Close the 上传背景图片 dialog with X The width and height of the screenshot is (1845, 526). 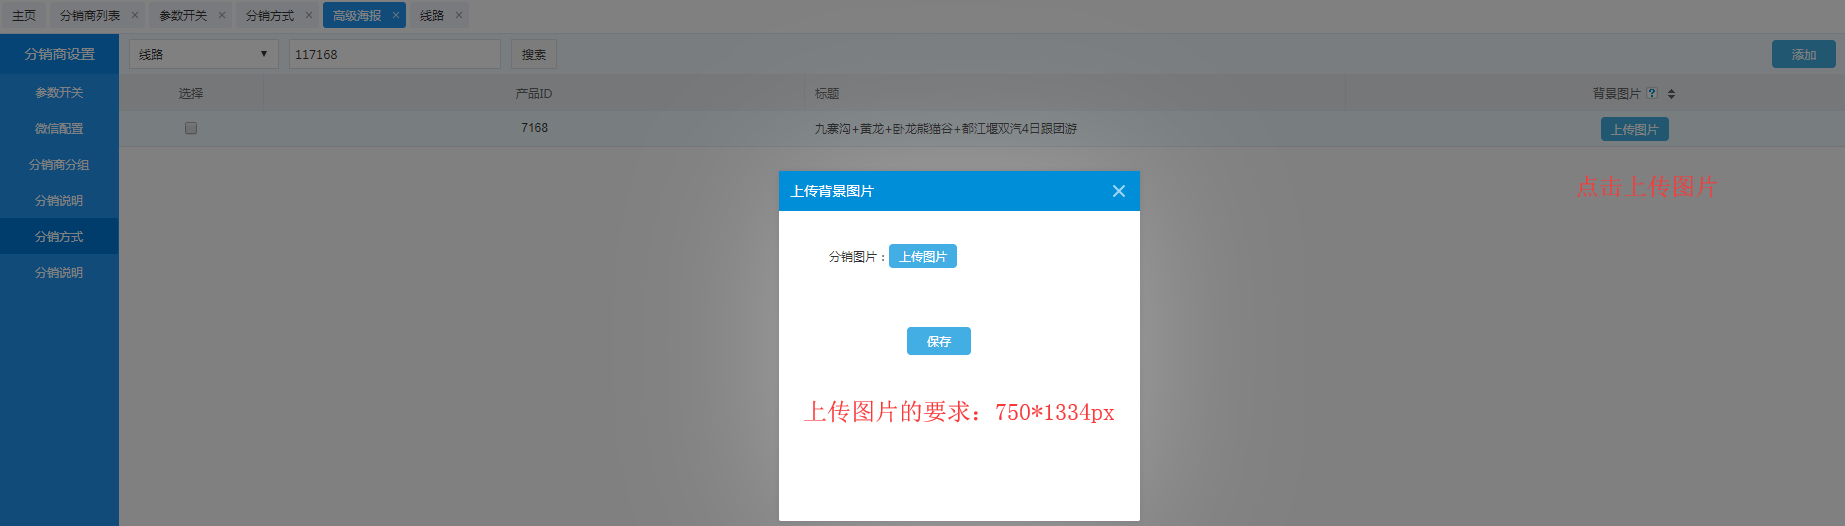point(1118,191)
